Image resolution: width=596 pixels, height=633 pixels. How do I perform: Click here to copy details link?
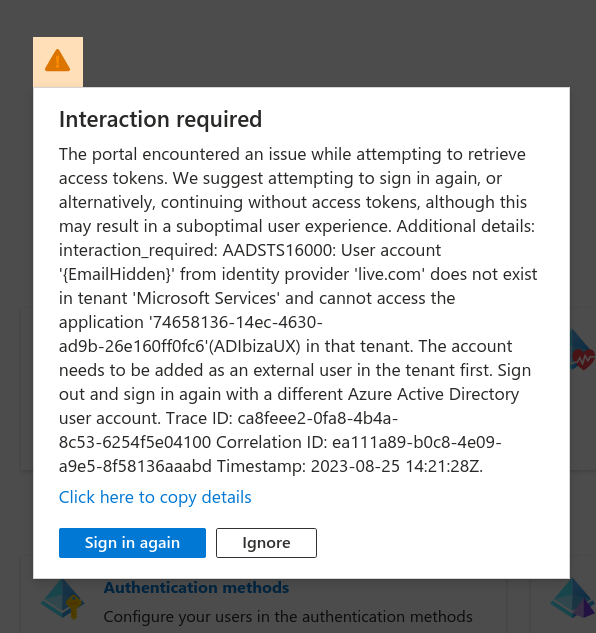click(x=155, y=497)
